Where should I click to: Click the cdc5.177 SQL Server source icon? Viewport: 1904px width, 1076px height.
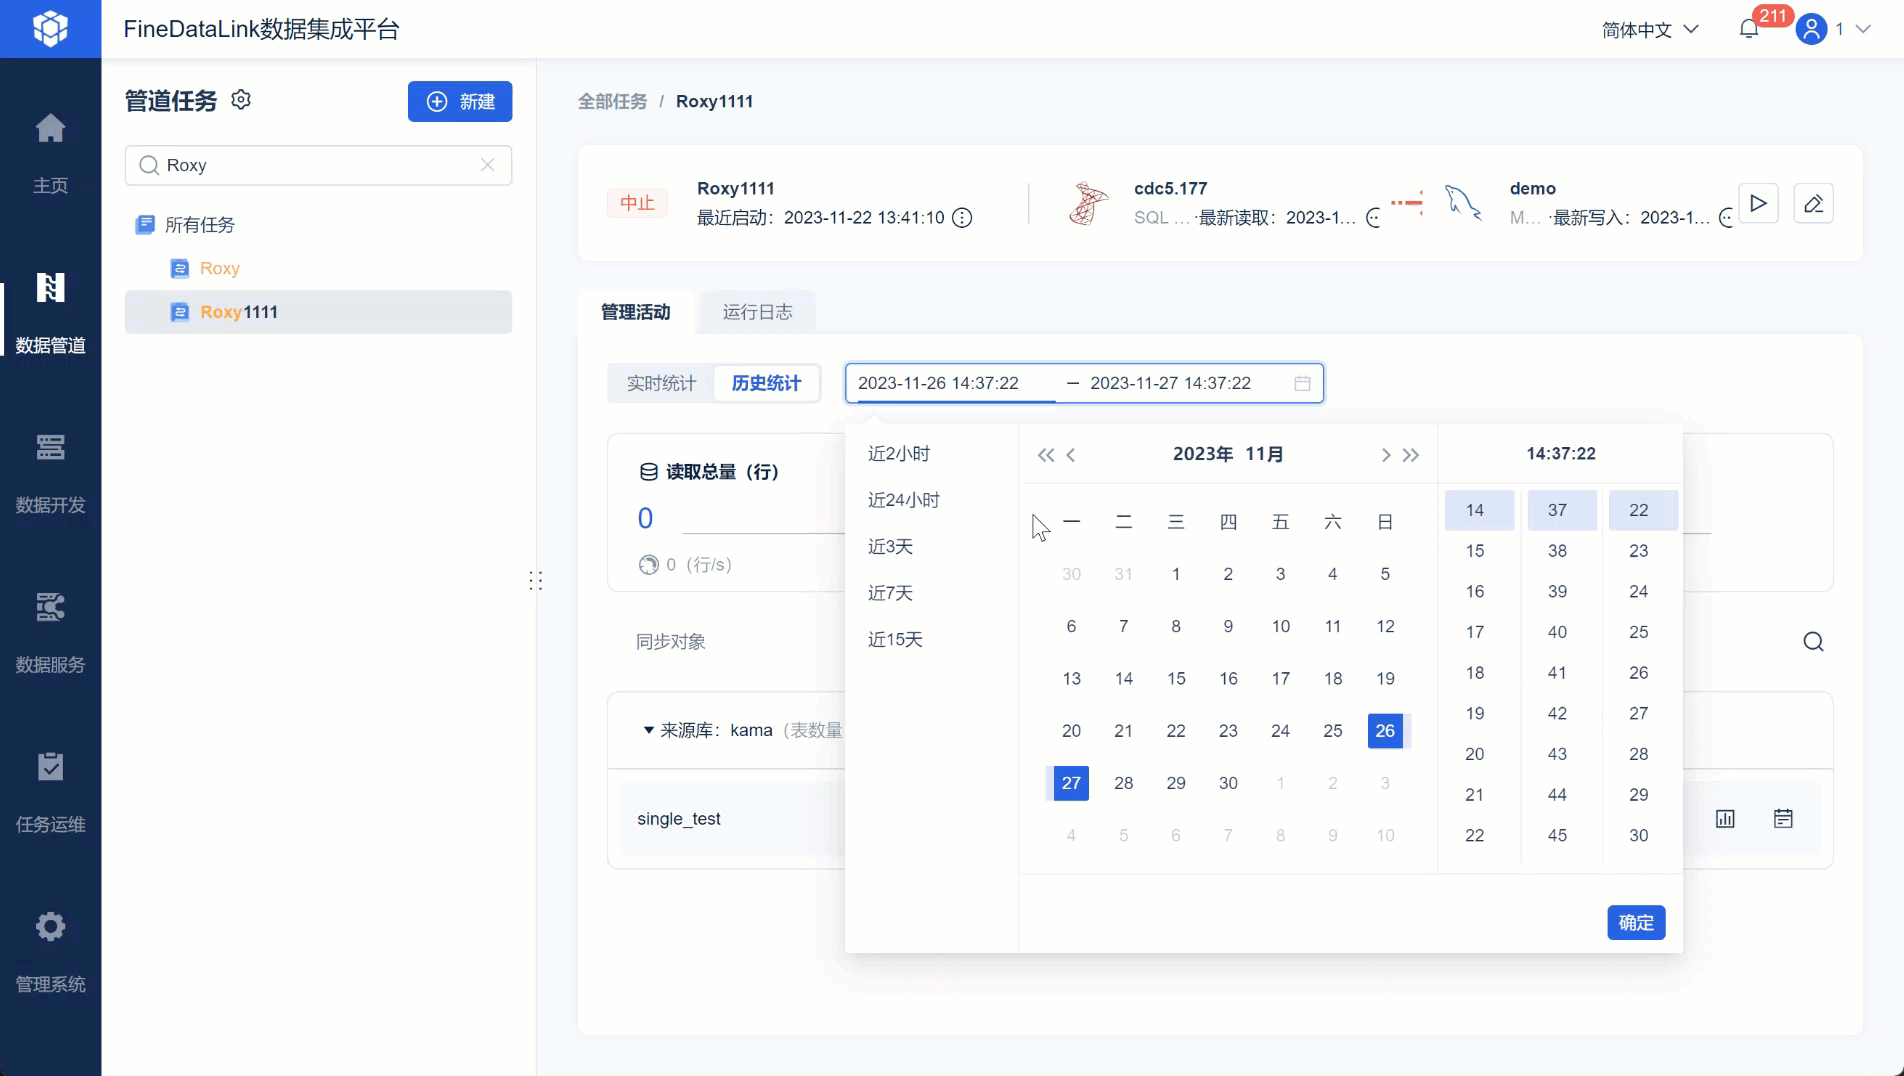pos(1088,203)
